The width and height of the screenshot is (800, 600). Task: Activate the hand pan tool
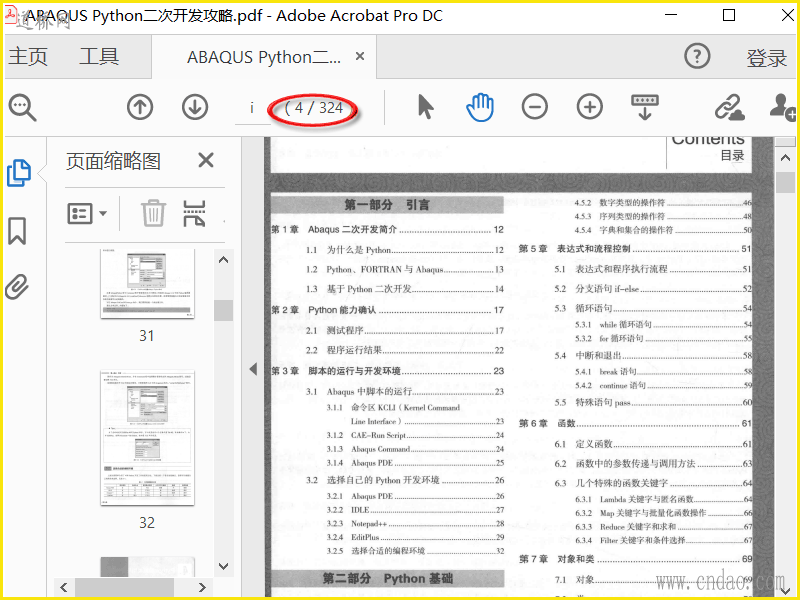(x=480, y=107)
